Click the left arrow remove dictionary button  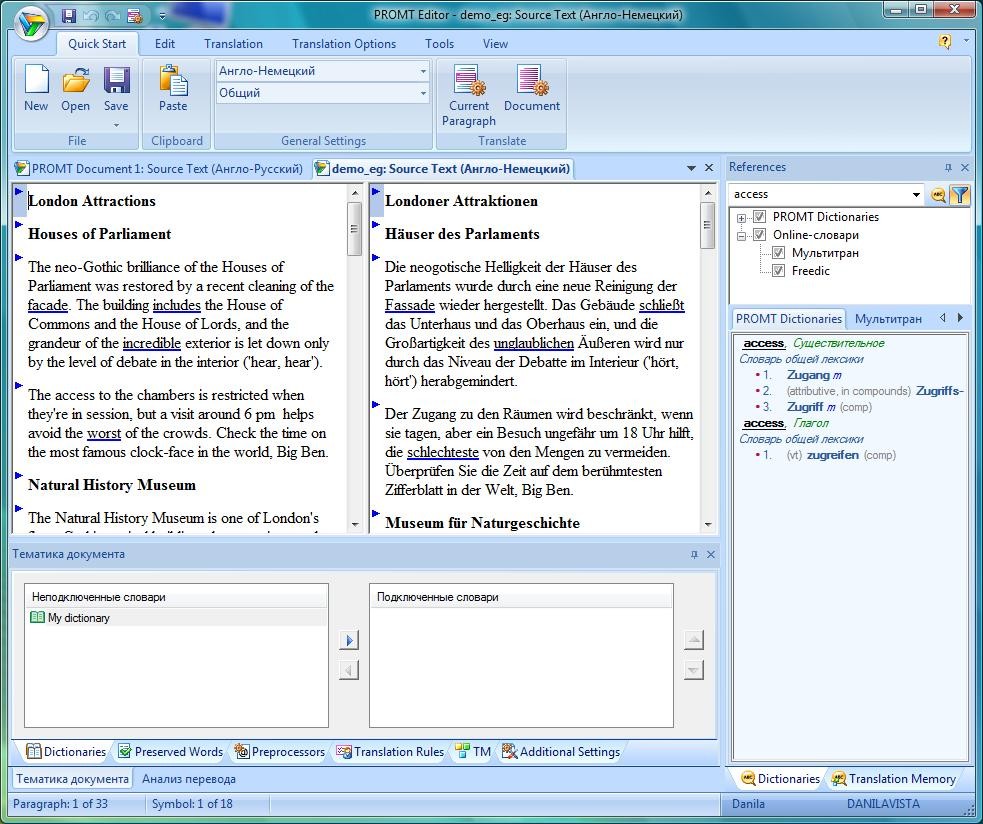pyautogui.click(x=349, y=670)
